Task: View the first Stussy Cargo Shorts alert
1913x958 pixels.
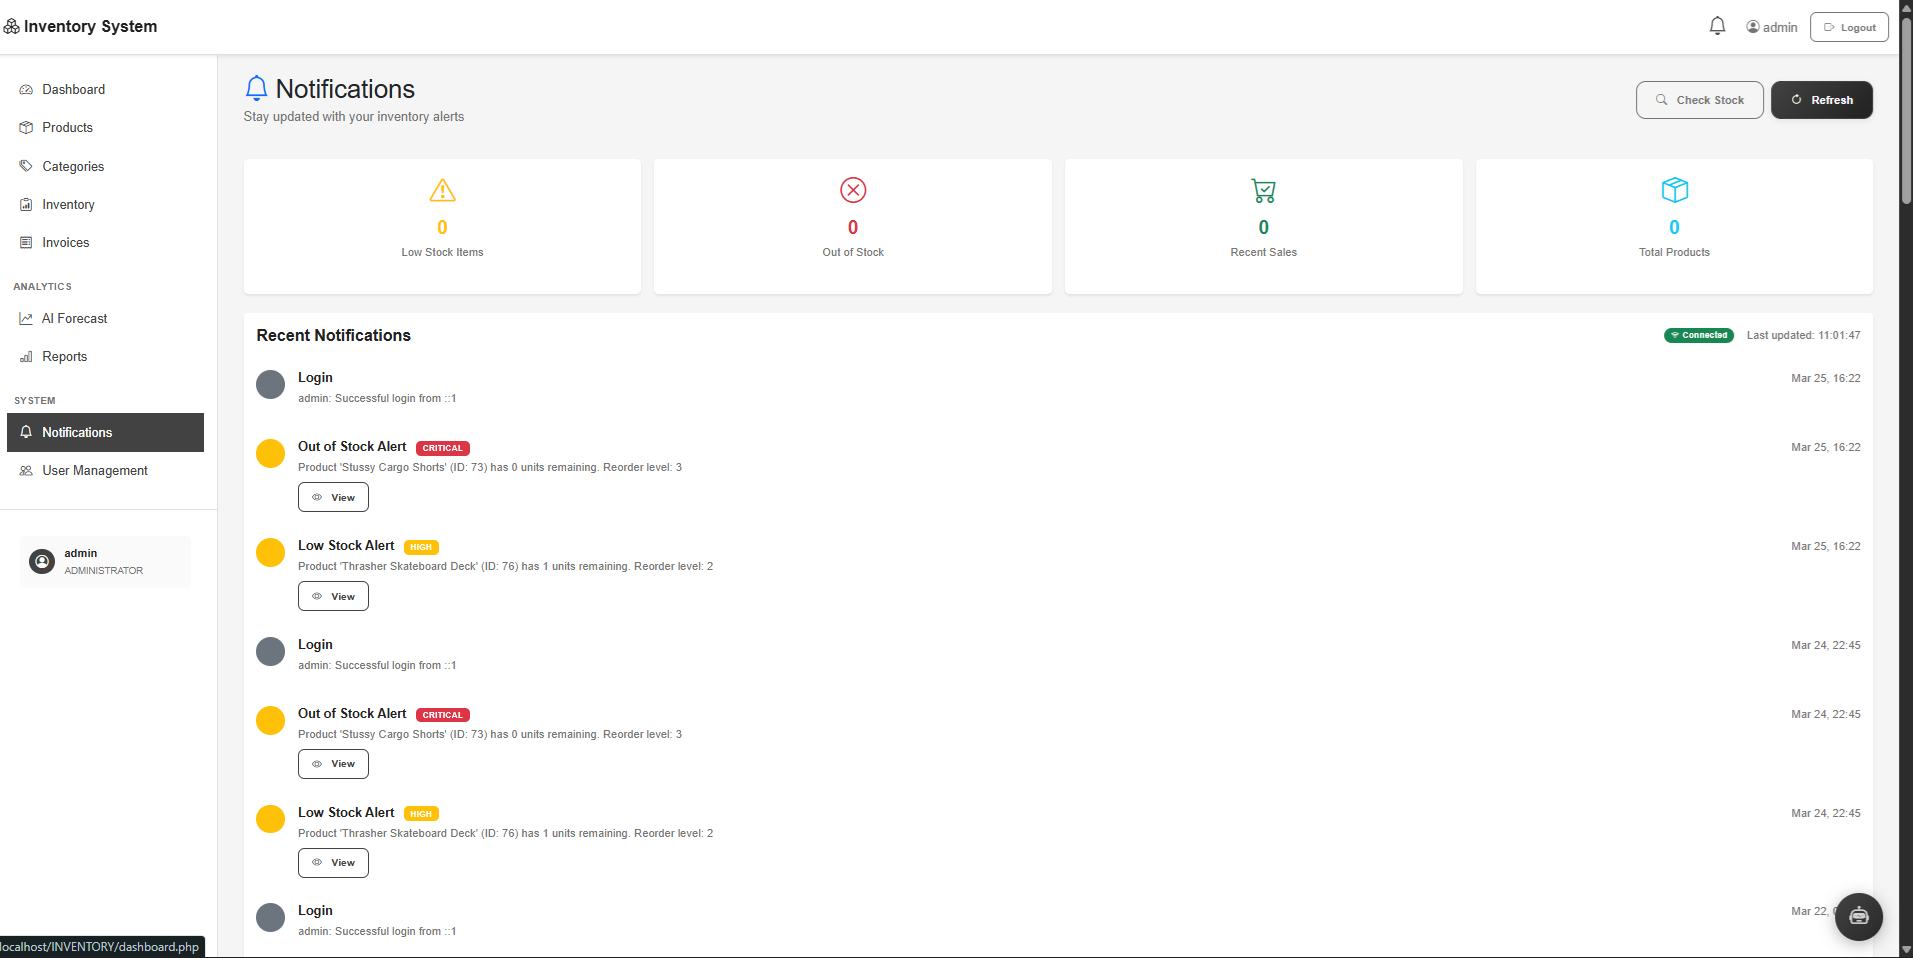Action: click(333, 498)
